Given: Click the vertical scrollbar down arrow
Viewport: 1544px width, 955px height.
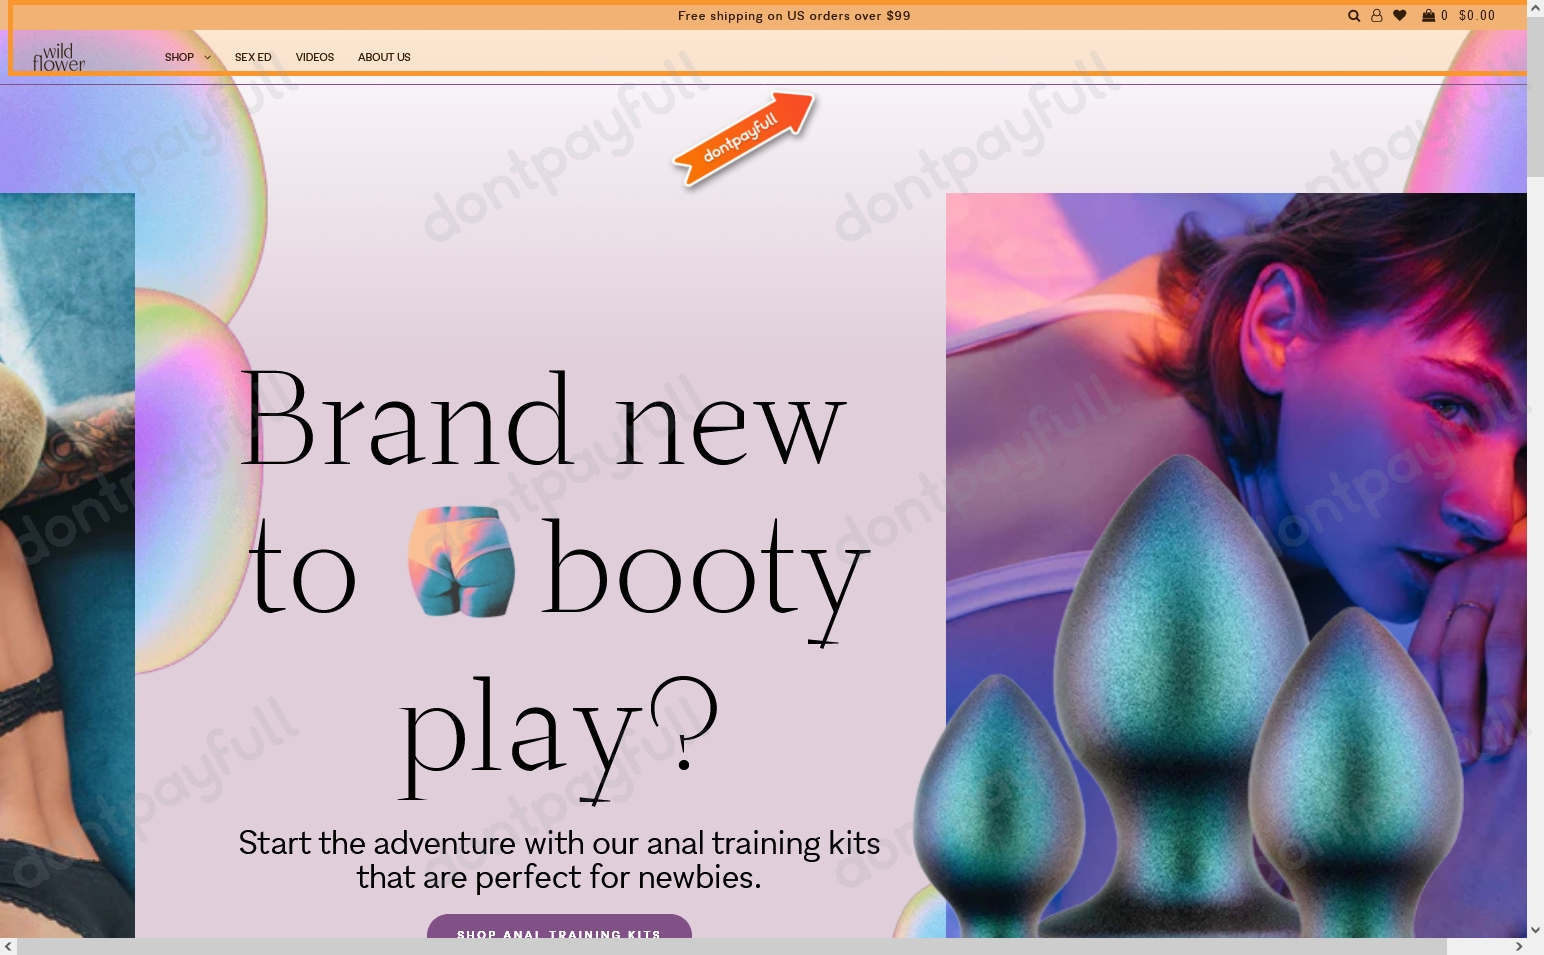Looking at the screenshot, I should (1535, 929).
